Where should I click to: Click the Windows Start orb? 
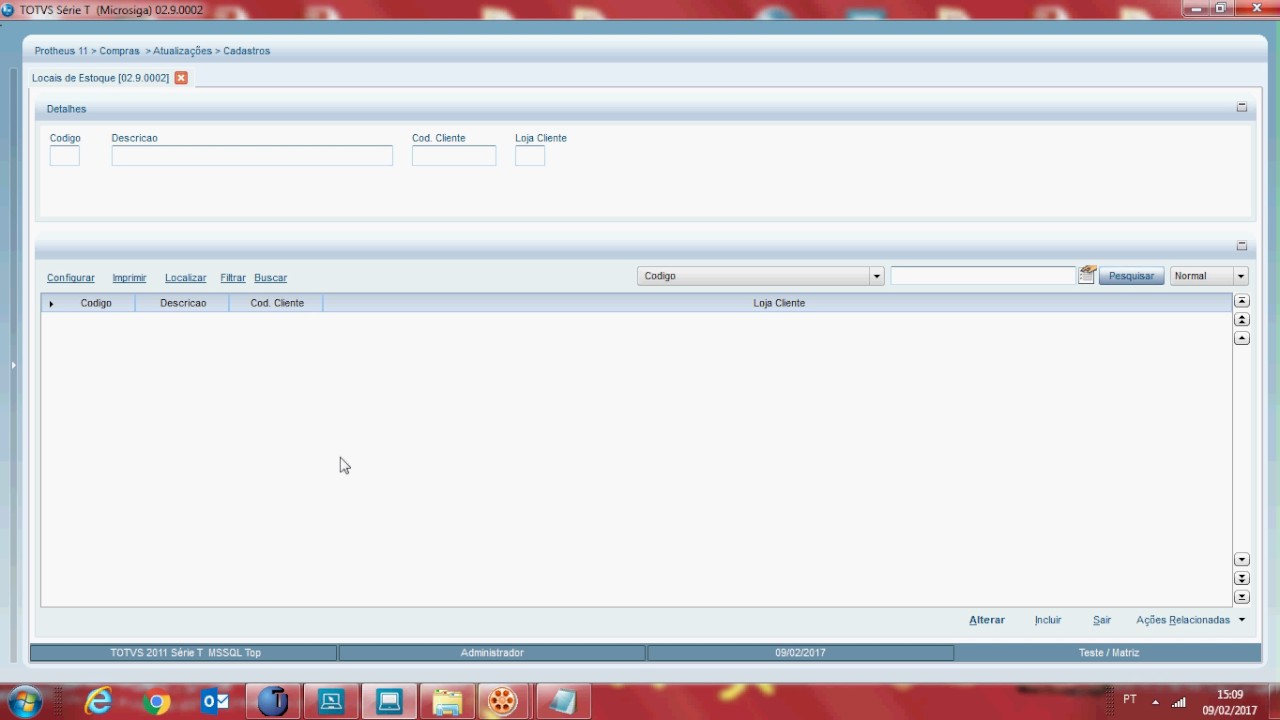point(25,701)
